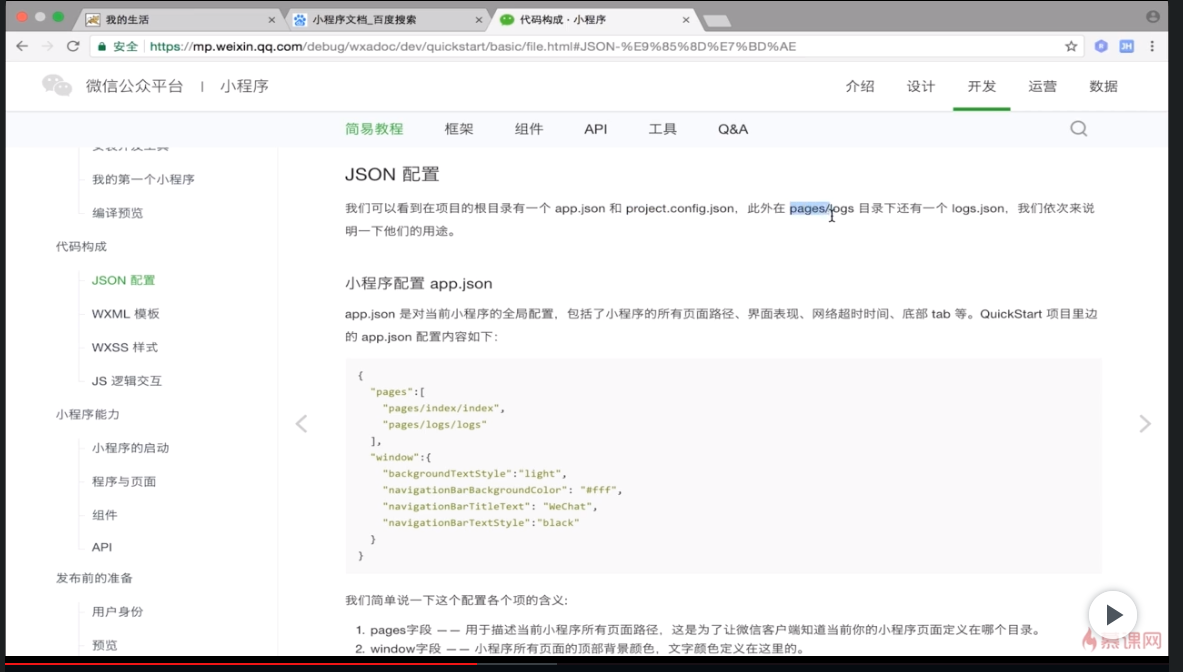Open WXSS 样式 in sidebar
Image resolution: width=1183 pixels, height=672 pixels.
[124, 347]
